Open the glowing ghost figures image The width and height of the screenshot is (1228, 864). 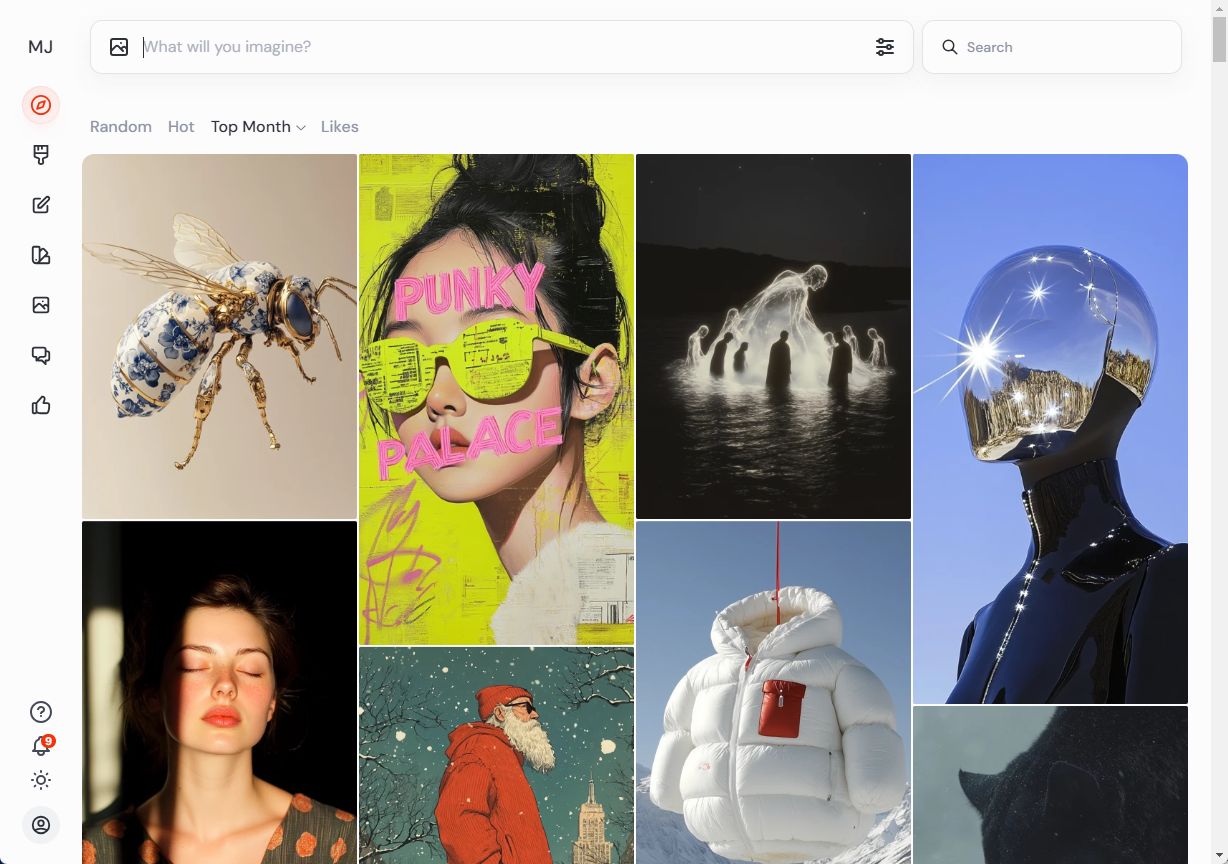coord(773,336)
